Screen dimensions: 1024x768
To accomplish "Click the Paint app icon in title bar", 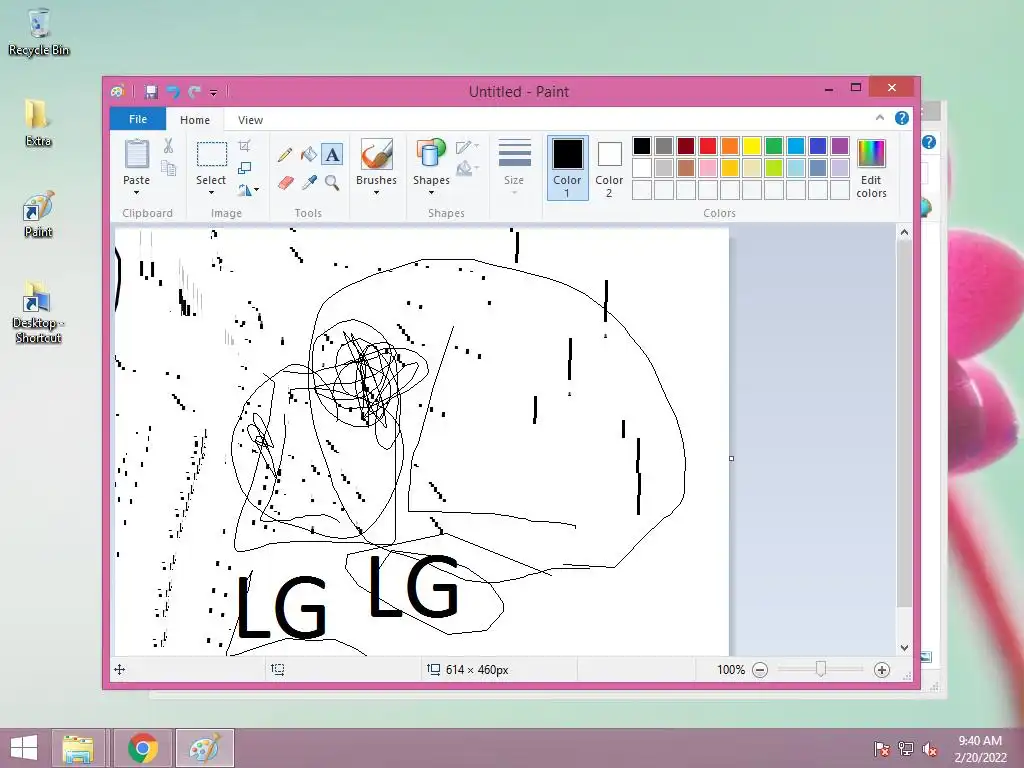I will point(118,92).
